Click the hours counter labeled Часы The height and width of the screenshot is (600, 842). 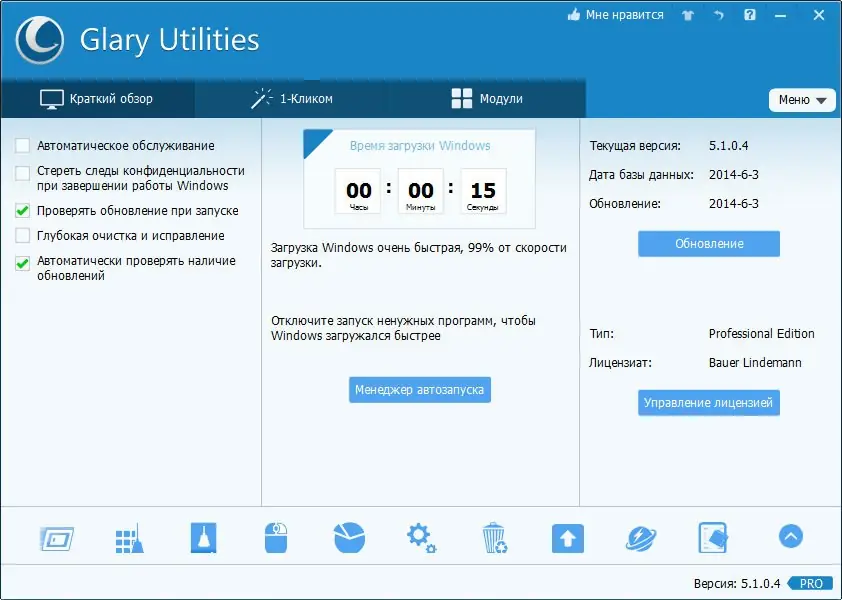pyautogui.click(x=358, y=191)
